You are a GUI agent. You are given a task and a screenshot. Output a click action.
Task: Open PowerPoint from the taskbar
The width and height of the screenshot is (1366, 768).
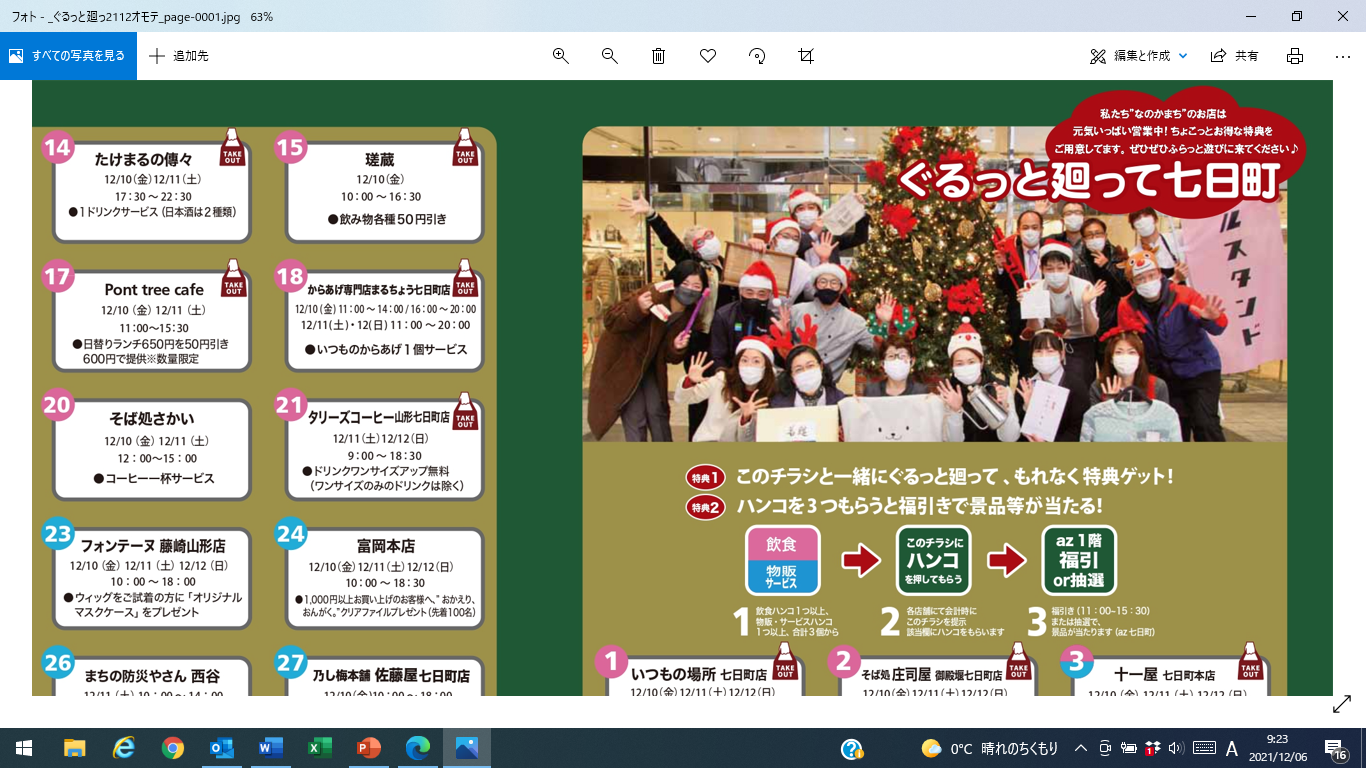click(x=369, y=748)
